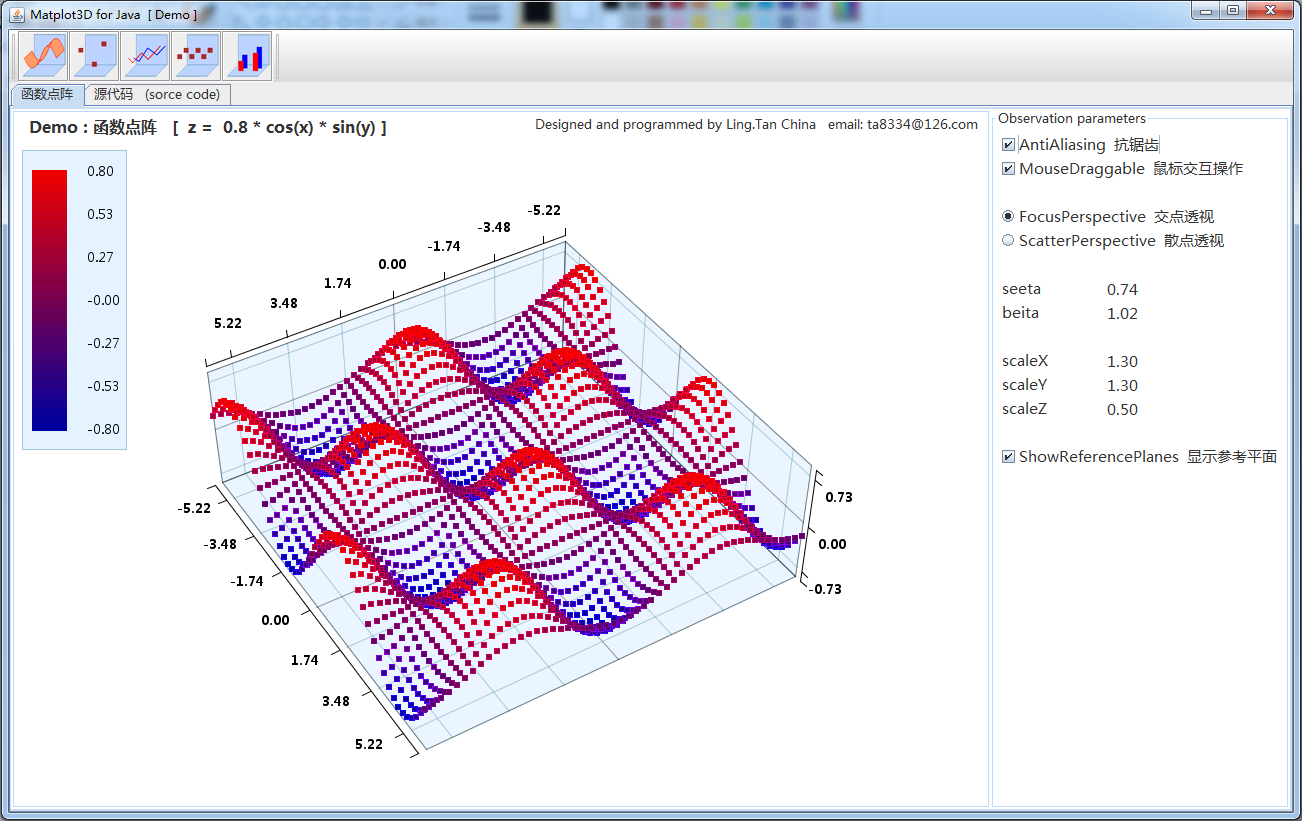Click the red-to-blue color legend bar
The width and height of the screenshot is (1302, 821).
click(x=49, y=300)
